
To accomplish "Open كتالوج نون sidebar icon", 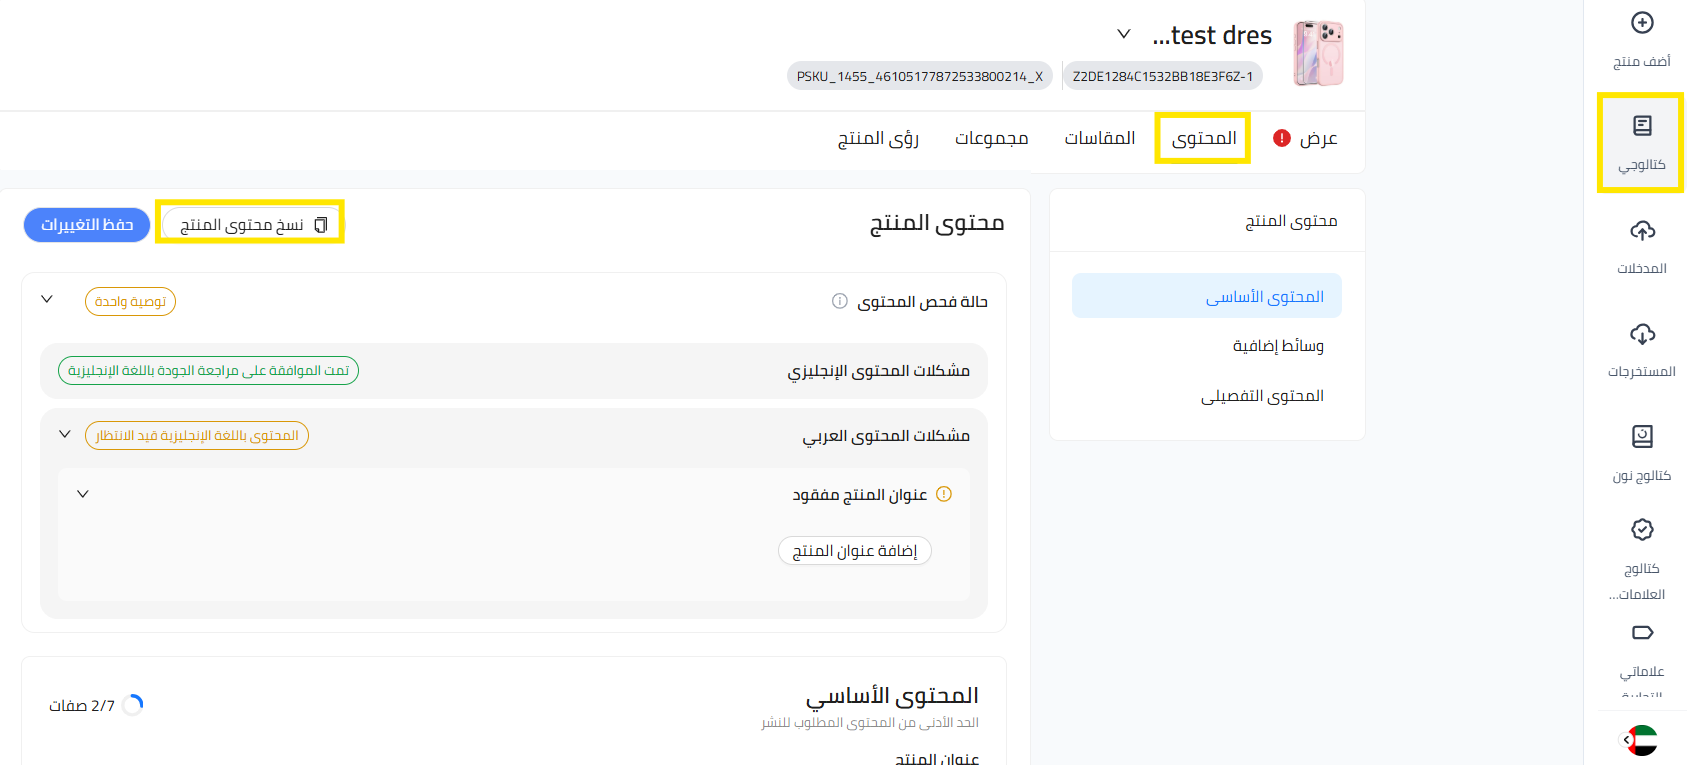I will click(x=1642, y=436).
